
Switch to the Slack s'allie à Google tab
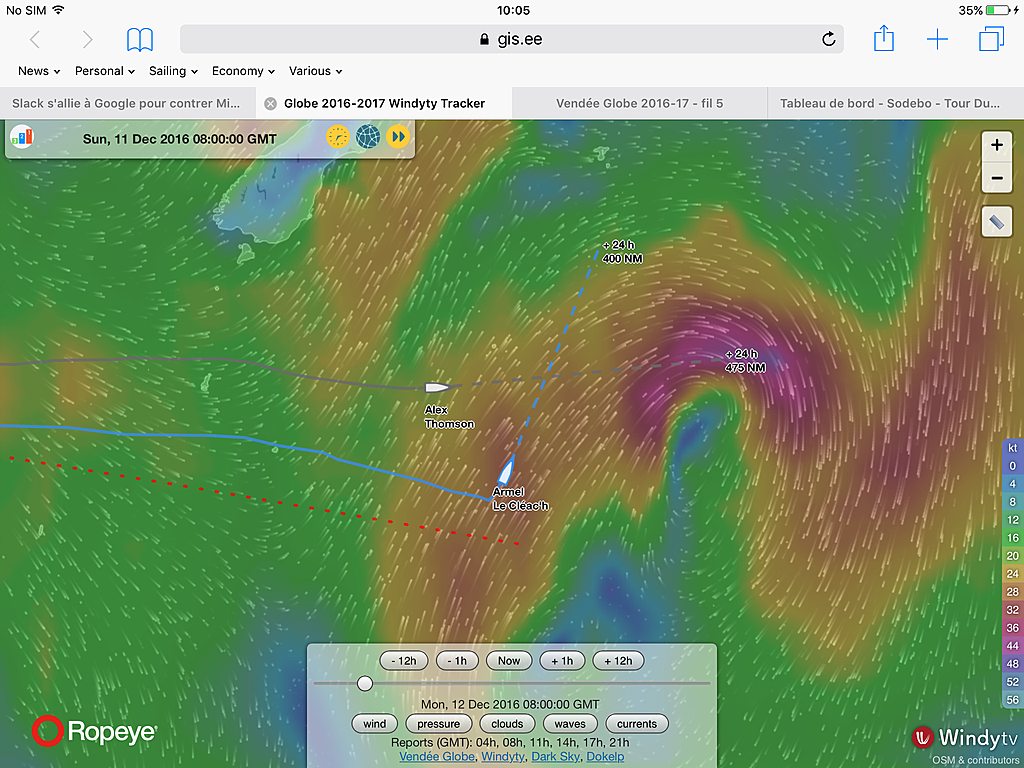(127, 103)
